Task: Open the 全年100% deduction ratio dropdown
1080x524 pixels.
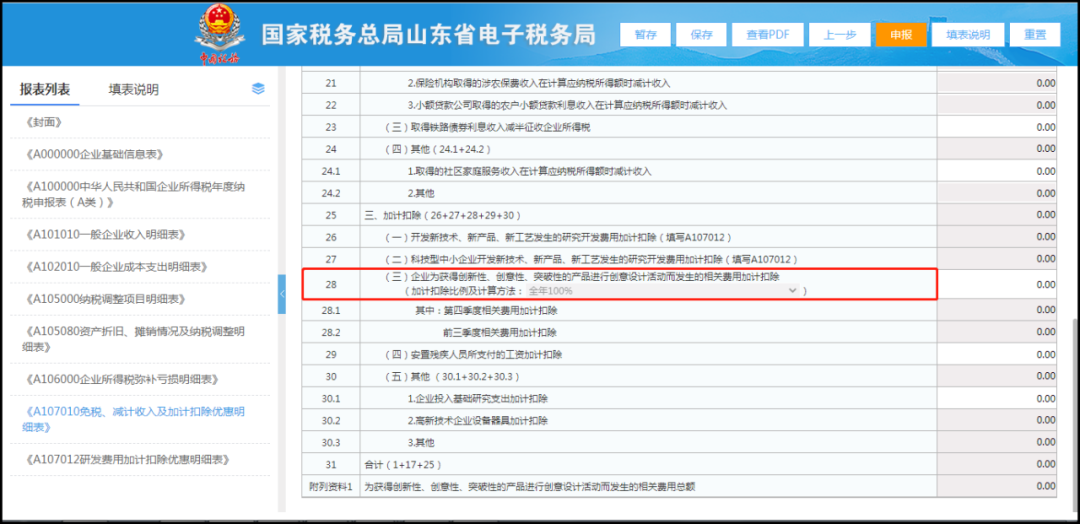Action: pos(663,291)
